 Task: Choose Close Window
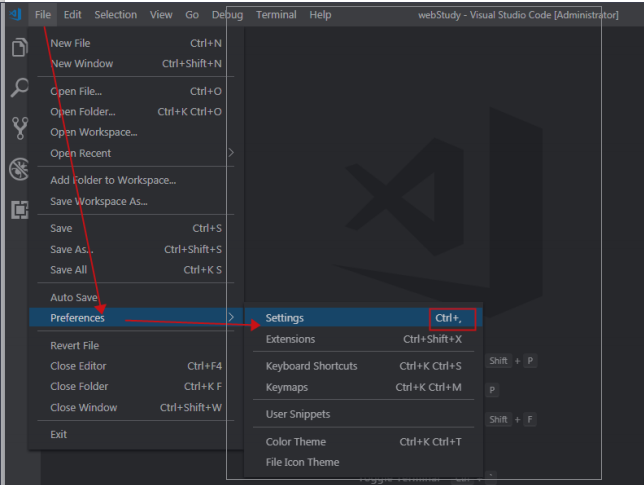(x=136, y=407)
